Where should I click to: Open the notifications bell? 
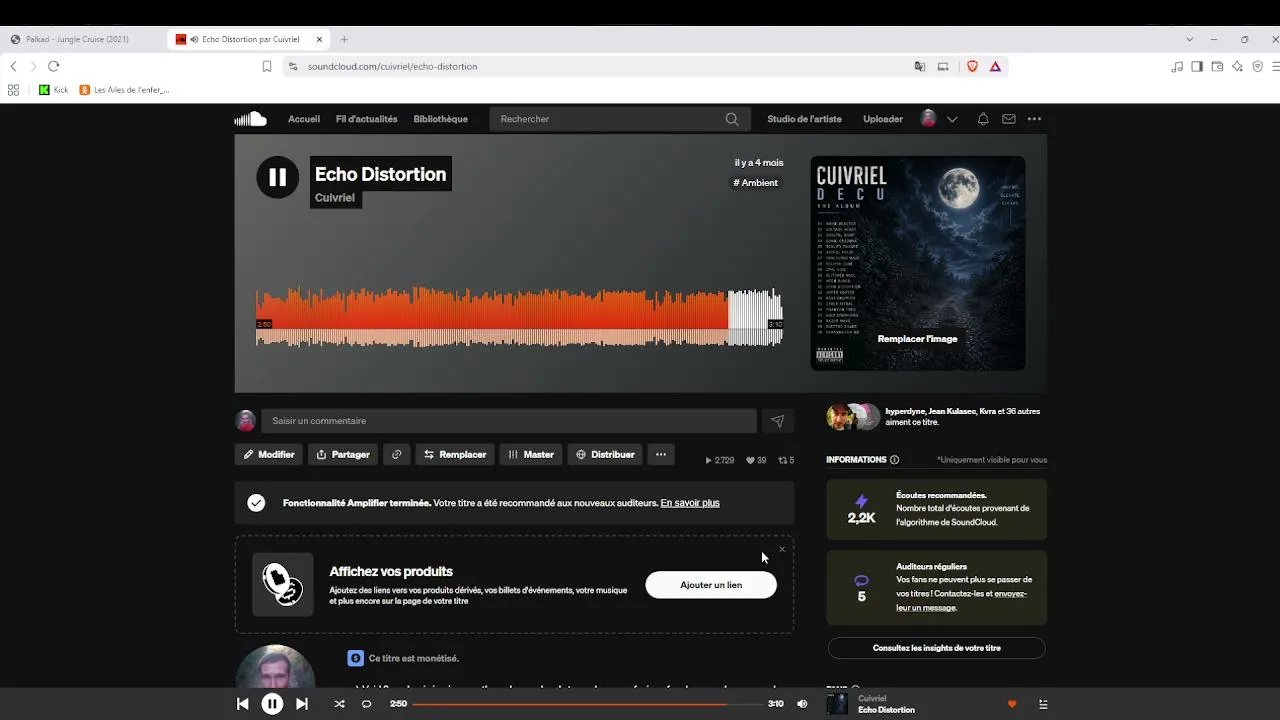(983, 119)
